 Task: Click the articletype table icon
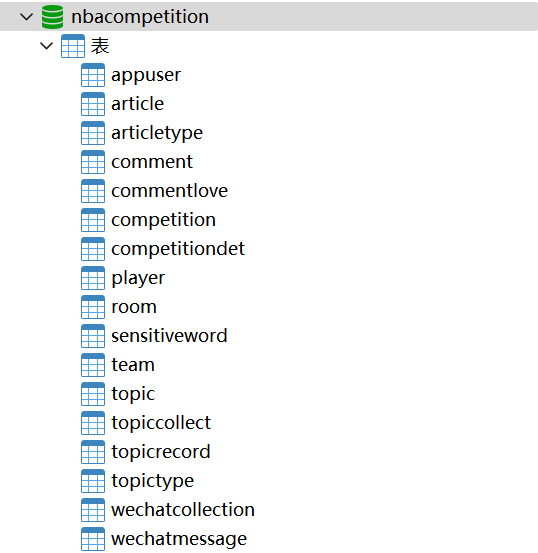tap(93, 133)
